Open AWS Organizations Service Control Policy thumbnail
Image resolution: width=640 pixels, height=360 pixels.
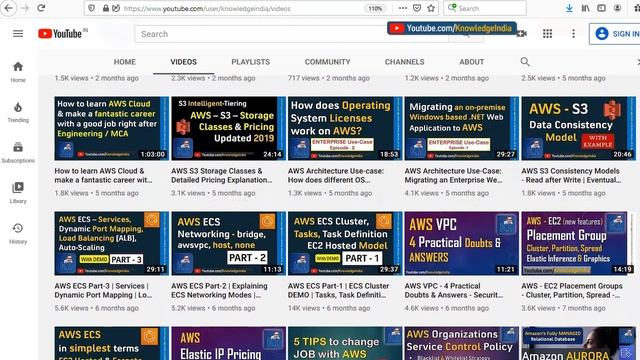462,343
